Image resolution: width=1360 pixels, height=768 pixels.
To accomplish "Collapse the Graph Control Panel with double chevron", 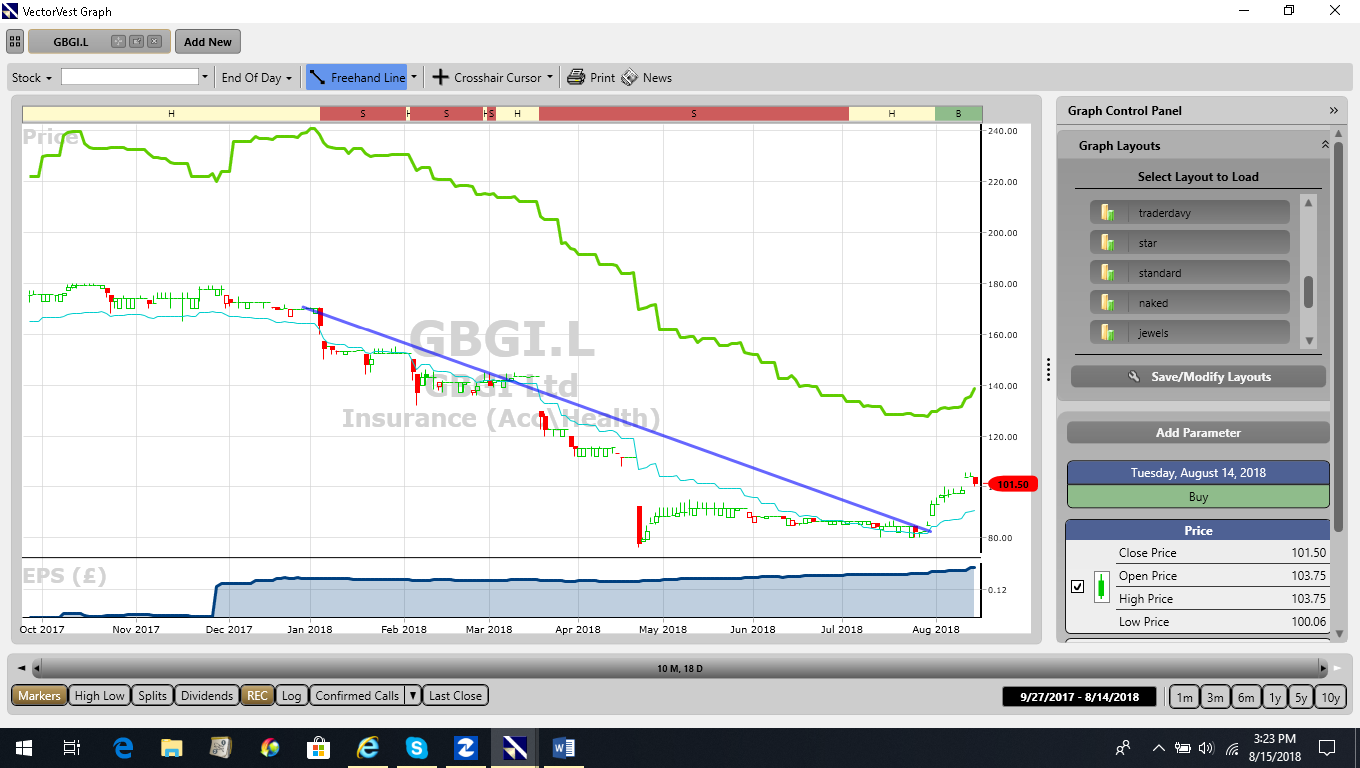I will [1333, 111].
